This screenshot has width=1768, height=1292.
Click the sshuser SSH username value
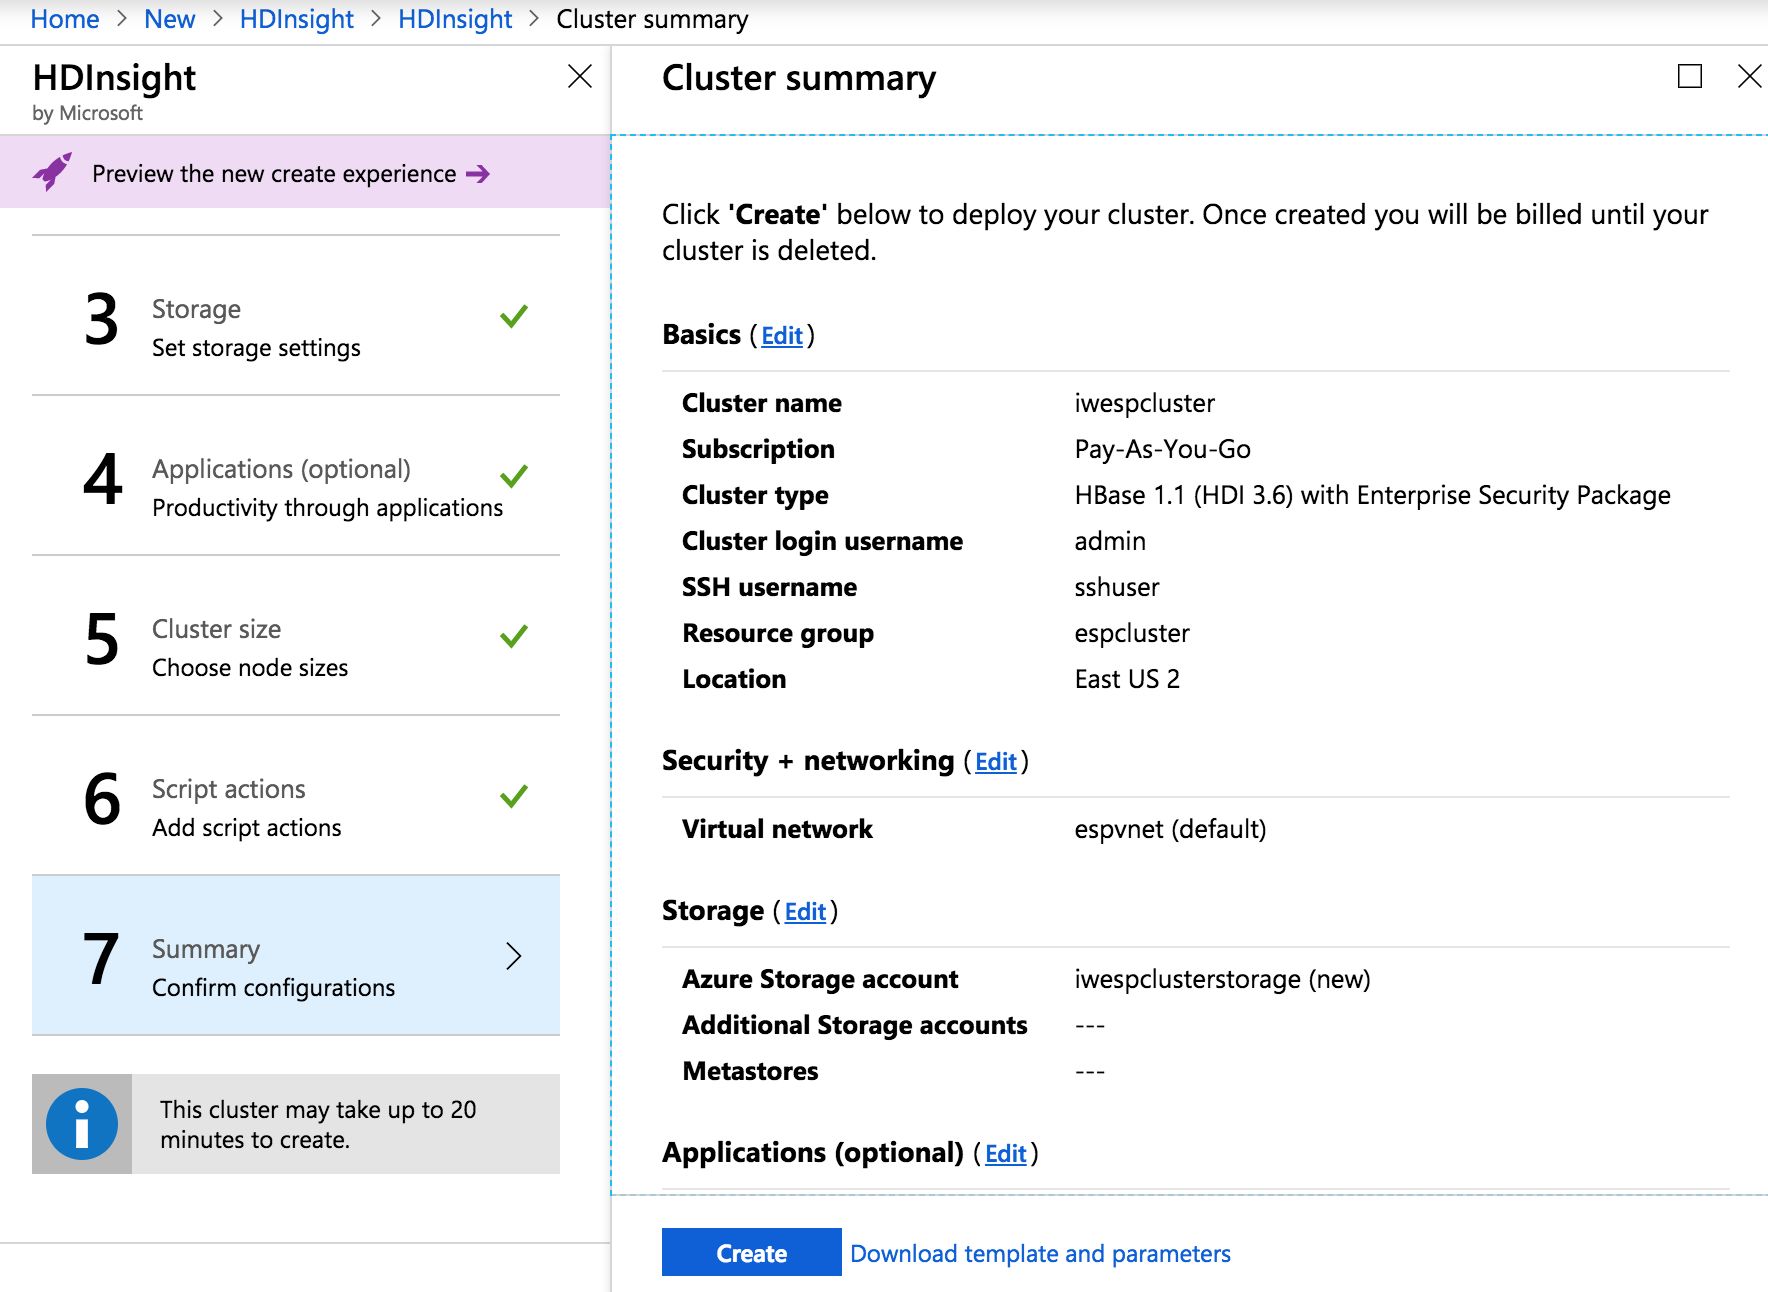tap(1117, 587)
